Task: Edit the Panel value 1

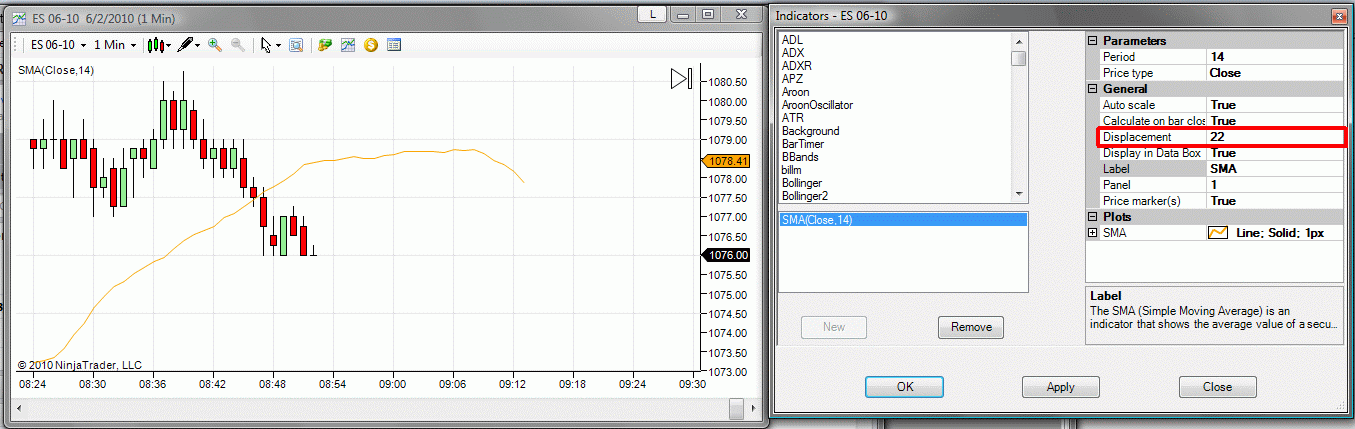Action: [1275, 185]
